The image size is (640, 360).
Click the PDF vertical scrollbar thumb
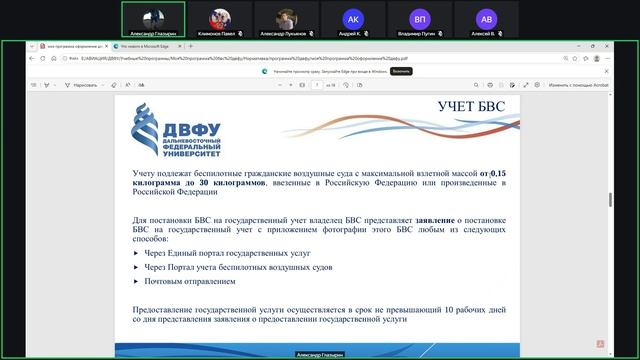610,200
